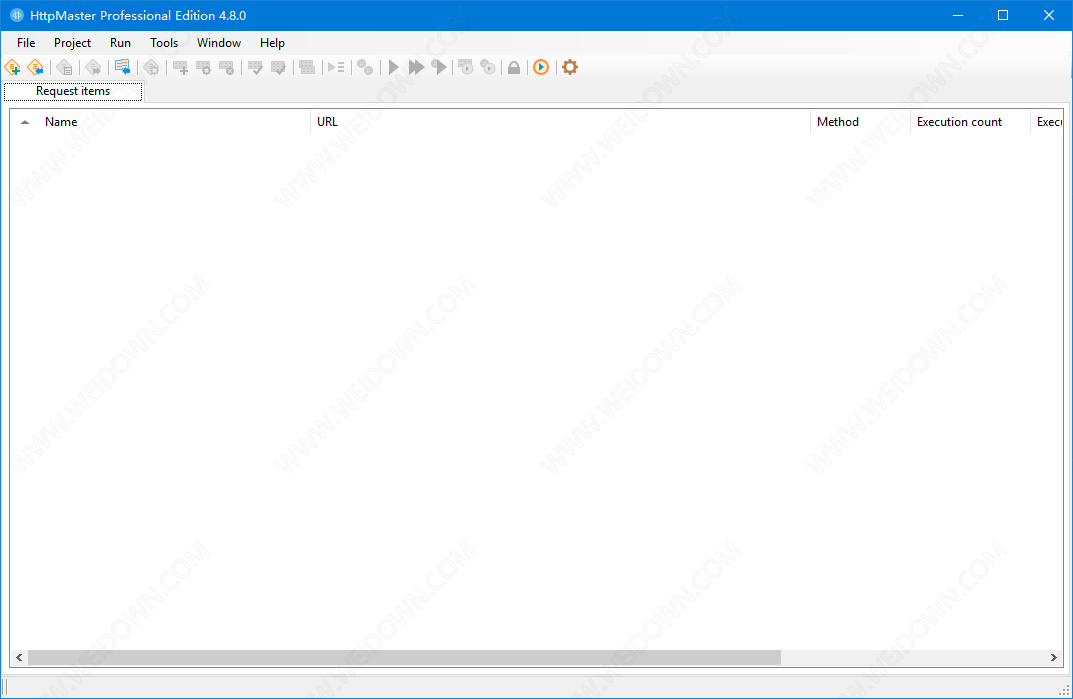Click the double-arrow execute all icon
Viewport: 1073px width, 699px height.
click(416, 67)
